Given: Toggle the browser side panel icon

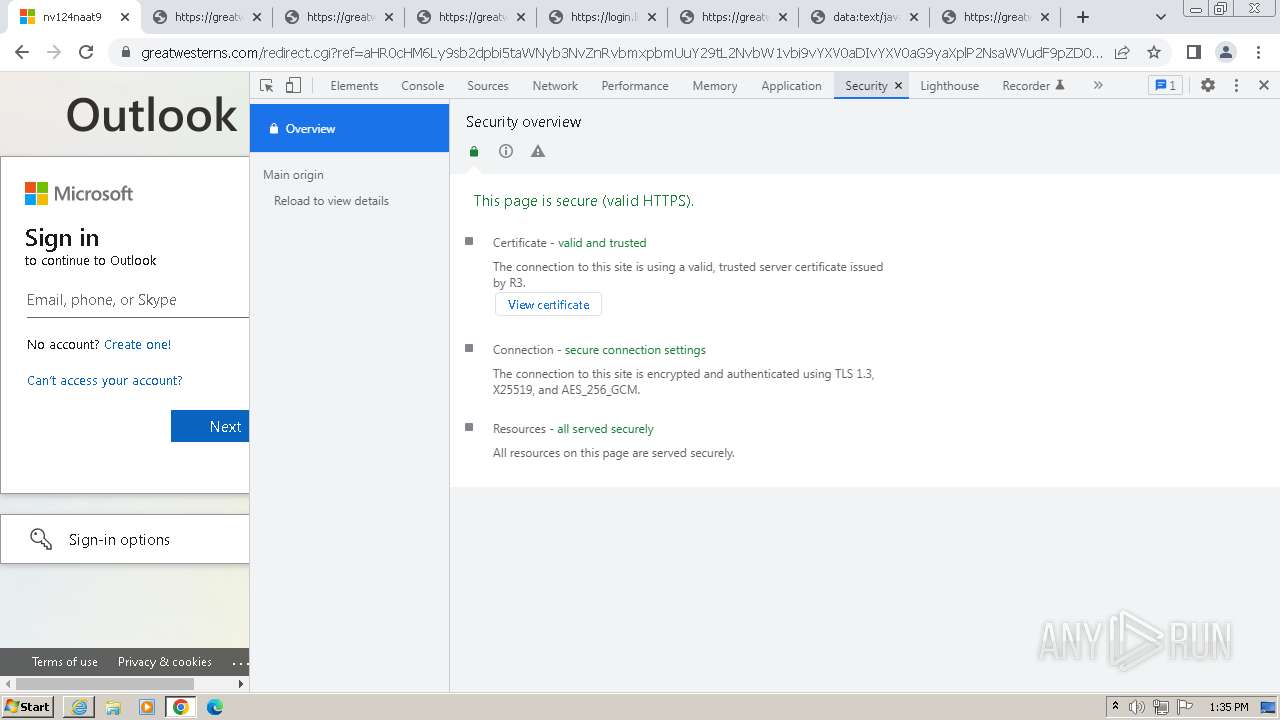Looking at the screenshot, I should tap(1194, 53).
